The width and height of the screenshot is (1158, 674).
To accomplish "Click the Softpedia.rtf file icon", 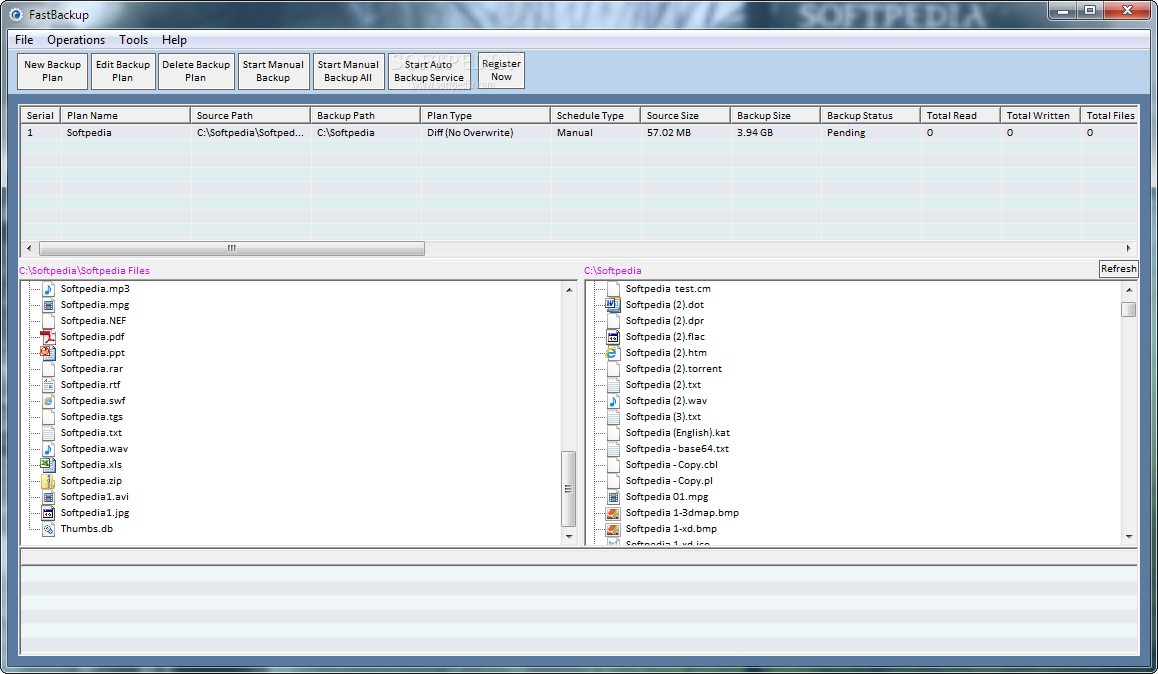I will pos(48,385).
